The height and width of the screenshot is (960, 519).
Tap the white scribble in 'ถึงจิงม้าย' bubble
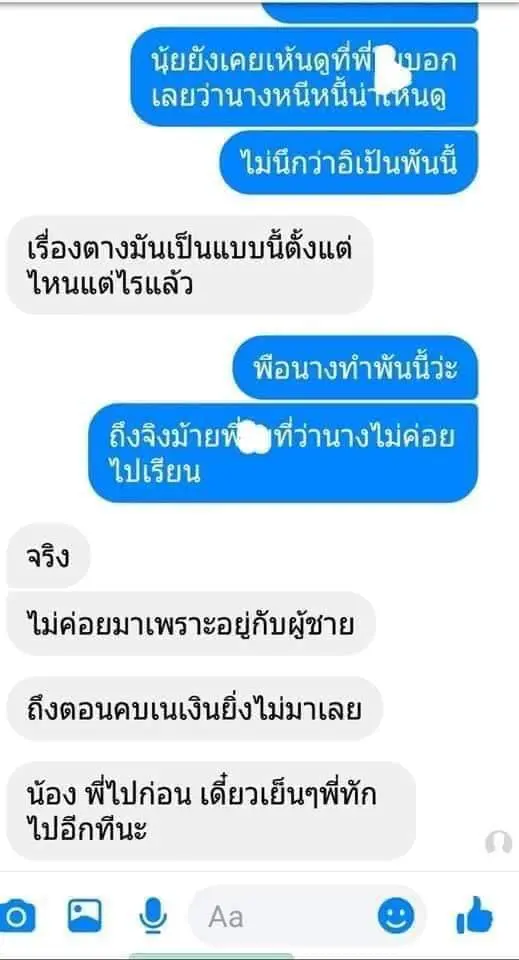pos(253,437)
